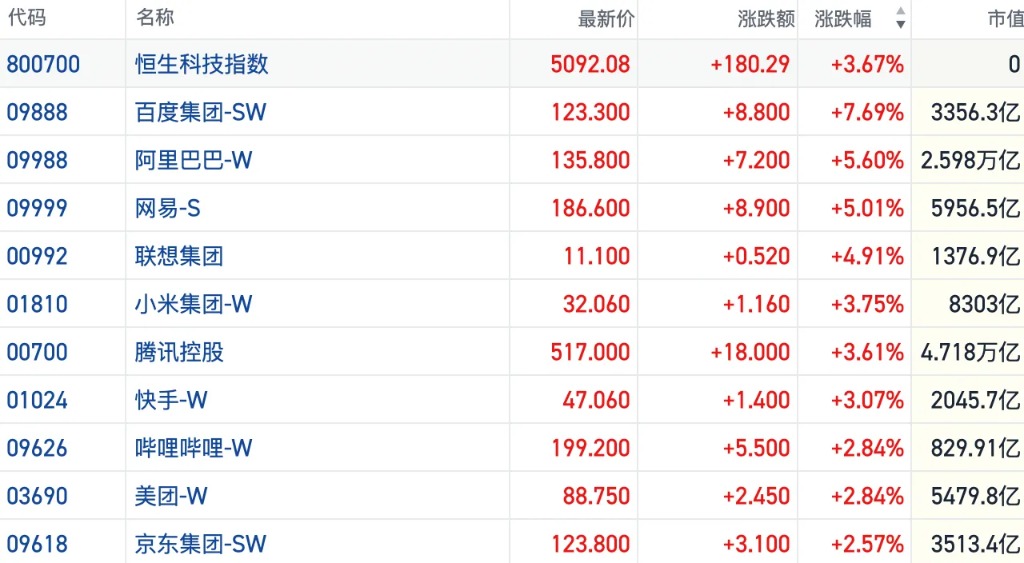Select the 联想集团 stock name
Image resolution: width=1024 pixels, height=563 pixels.
click(x=179, y=256)
